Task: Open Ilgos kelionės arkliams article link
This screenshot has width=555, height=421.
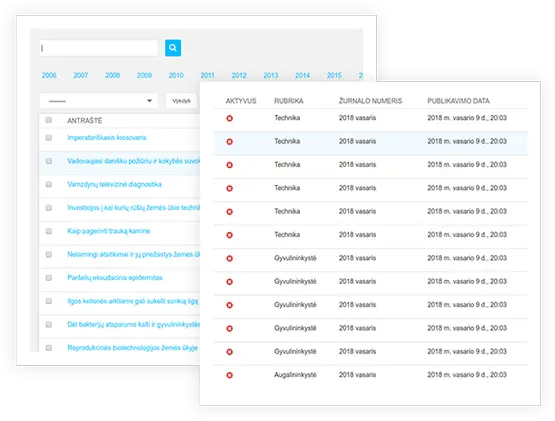Action: click(x=133, y=301)
